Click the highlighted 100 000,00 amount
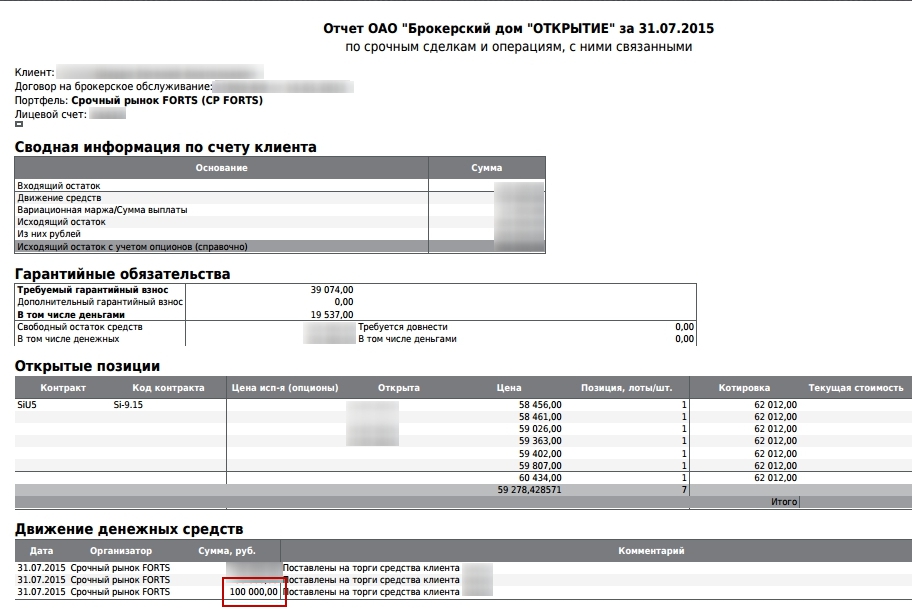The height and width of the screenshot is (616, 912). point(254,592)
